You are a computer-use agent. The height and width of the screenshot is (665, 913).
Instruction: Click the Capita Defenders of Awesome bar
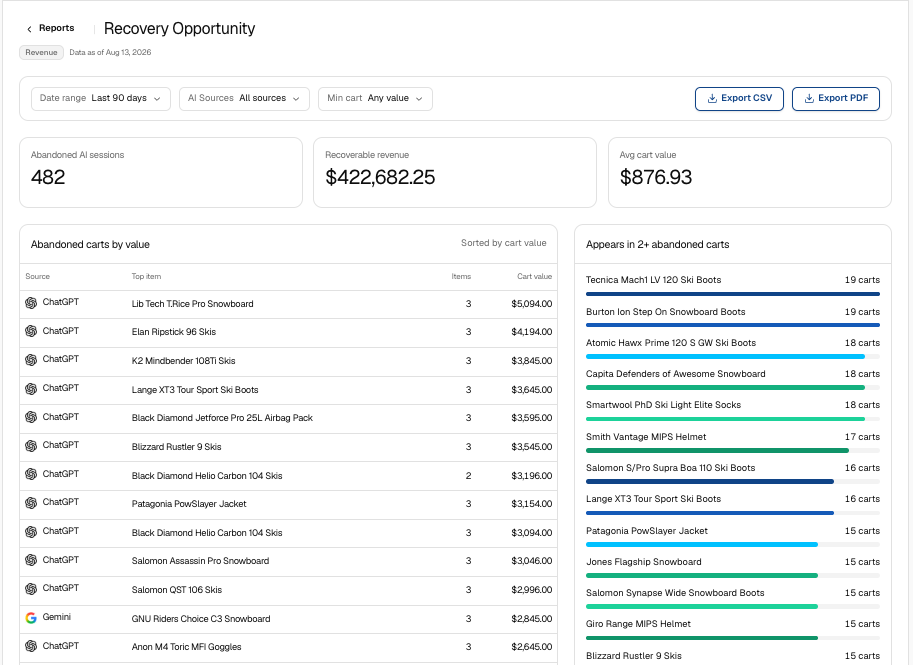click(732, 387)
